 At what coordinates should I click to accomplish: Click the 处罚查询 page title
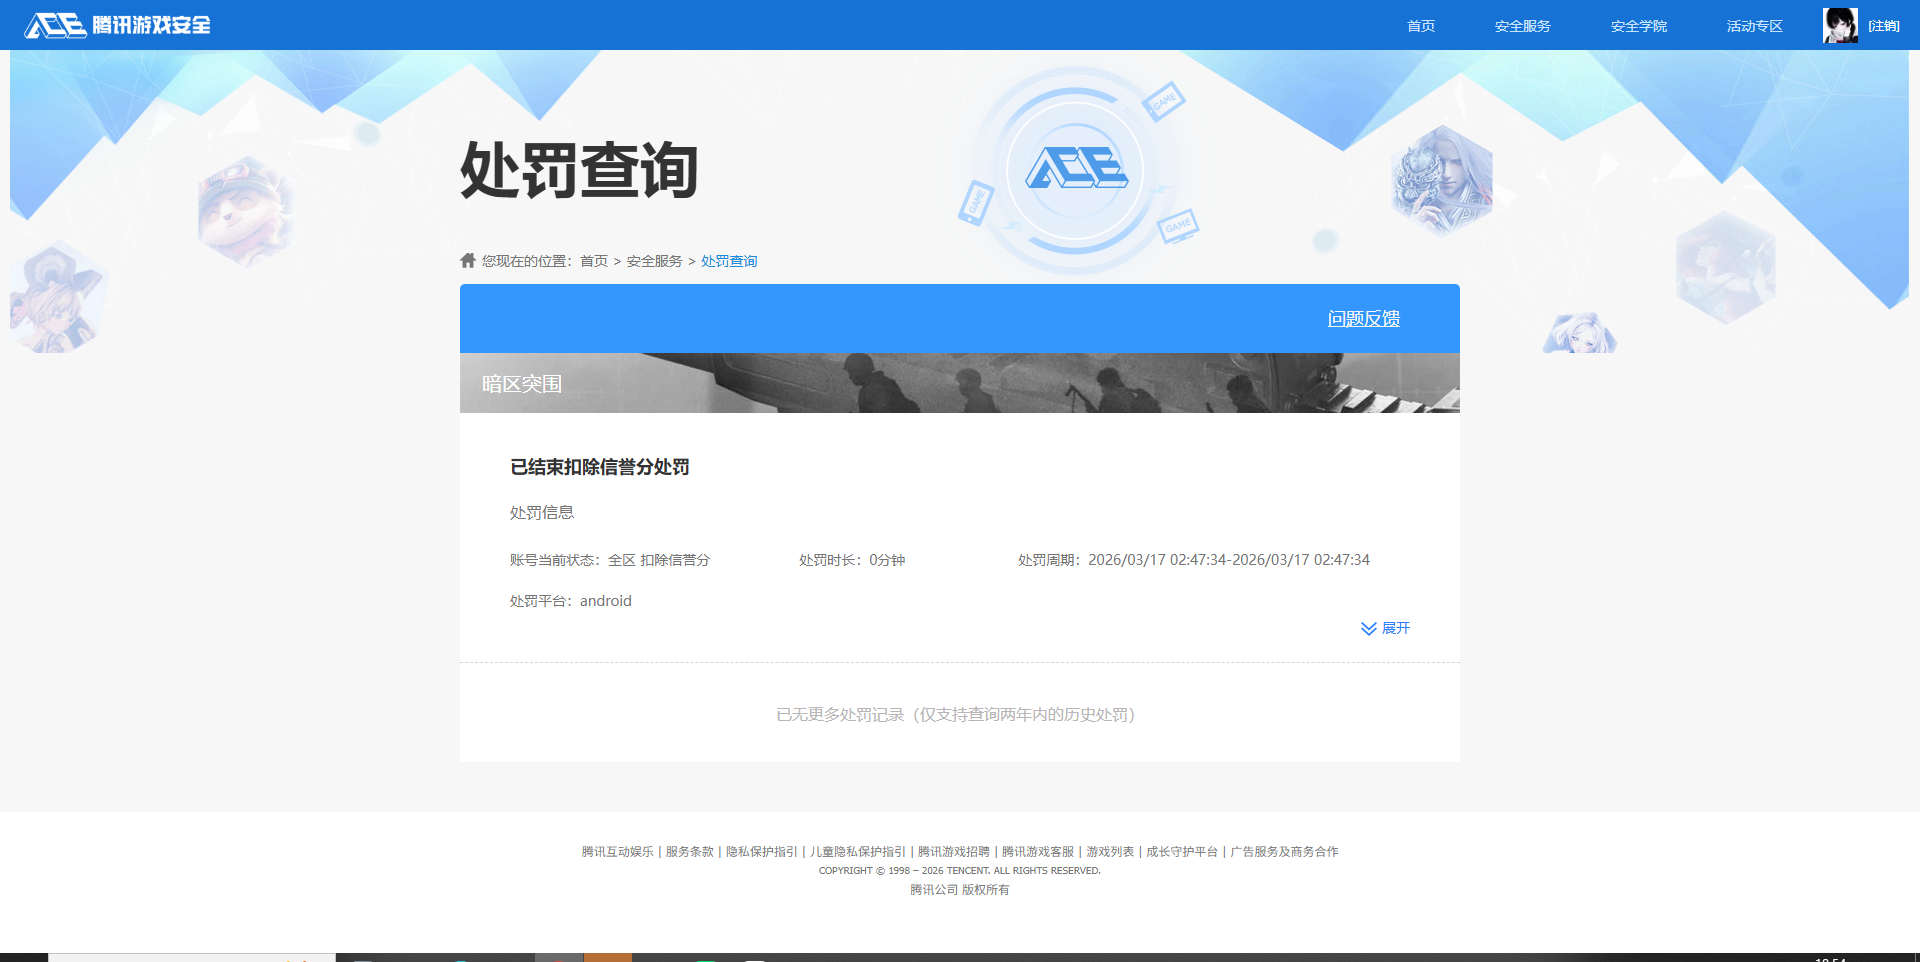[579, 170]
